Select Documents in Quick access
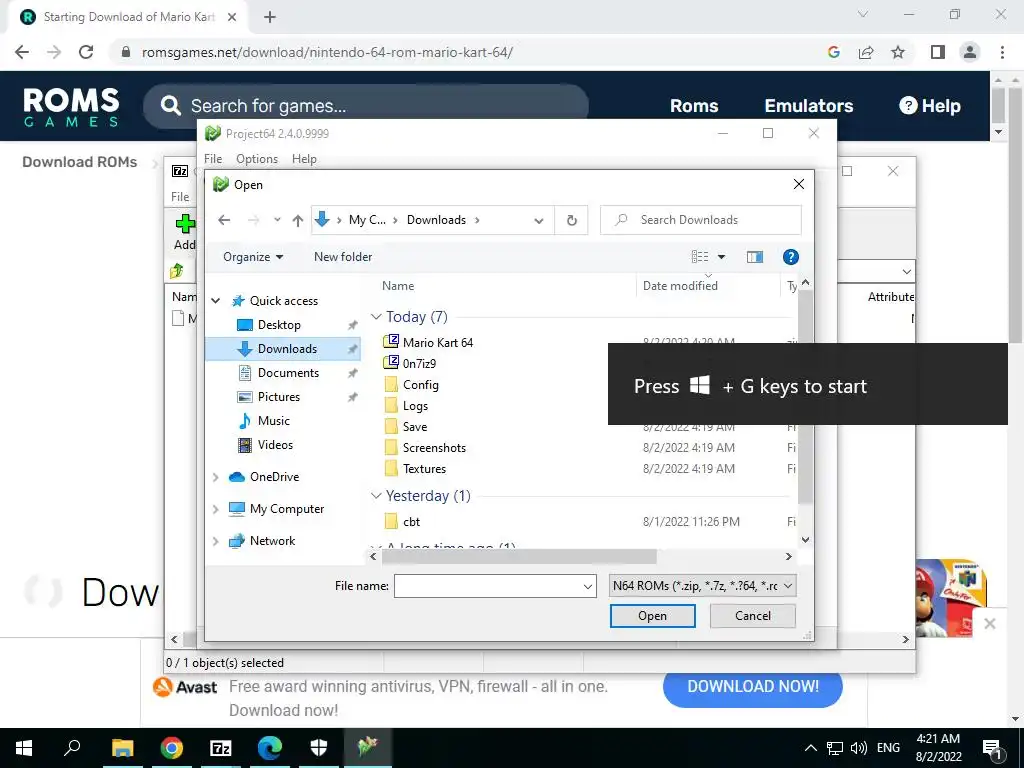The image size is (1024, 768). (288, 373)
